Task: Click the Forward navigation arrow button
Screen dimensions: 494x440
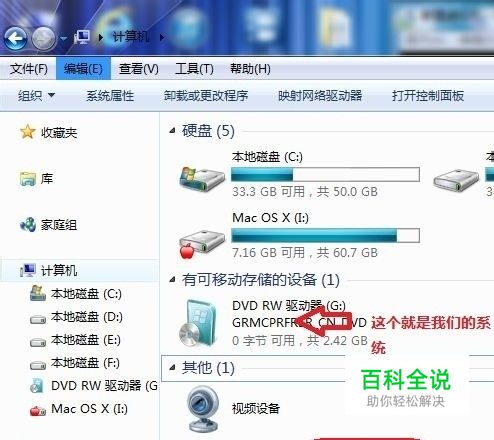Action: point(43,38)
